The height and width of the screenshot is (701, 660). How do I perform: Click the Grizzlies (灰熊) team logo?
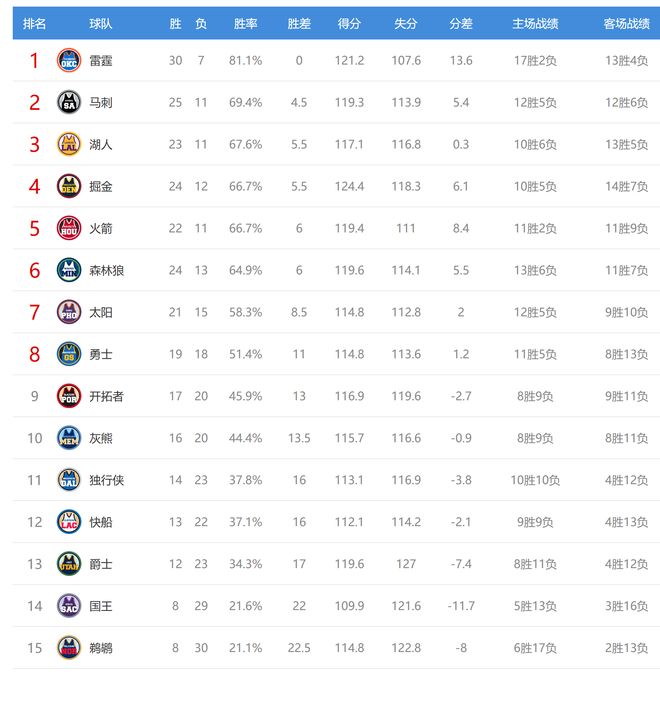coord(68,438)
